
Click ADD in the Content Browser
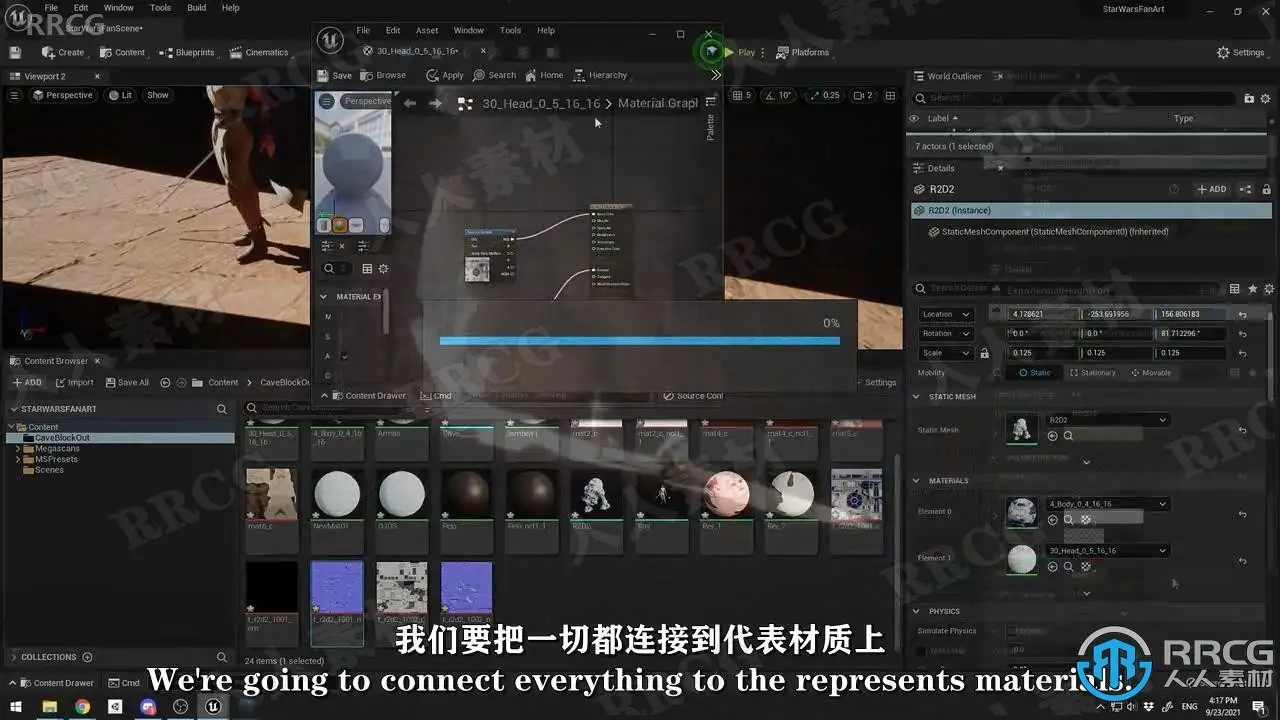(x=27, y=382)
